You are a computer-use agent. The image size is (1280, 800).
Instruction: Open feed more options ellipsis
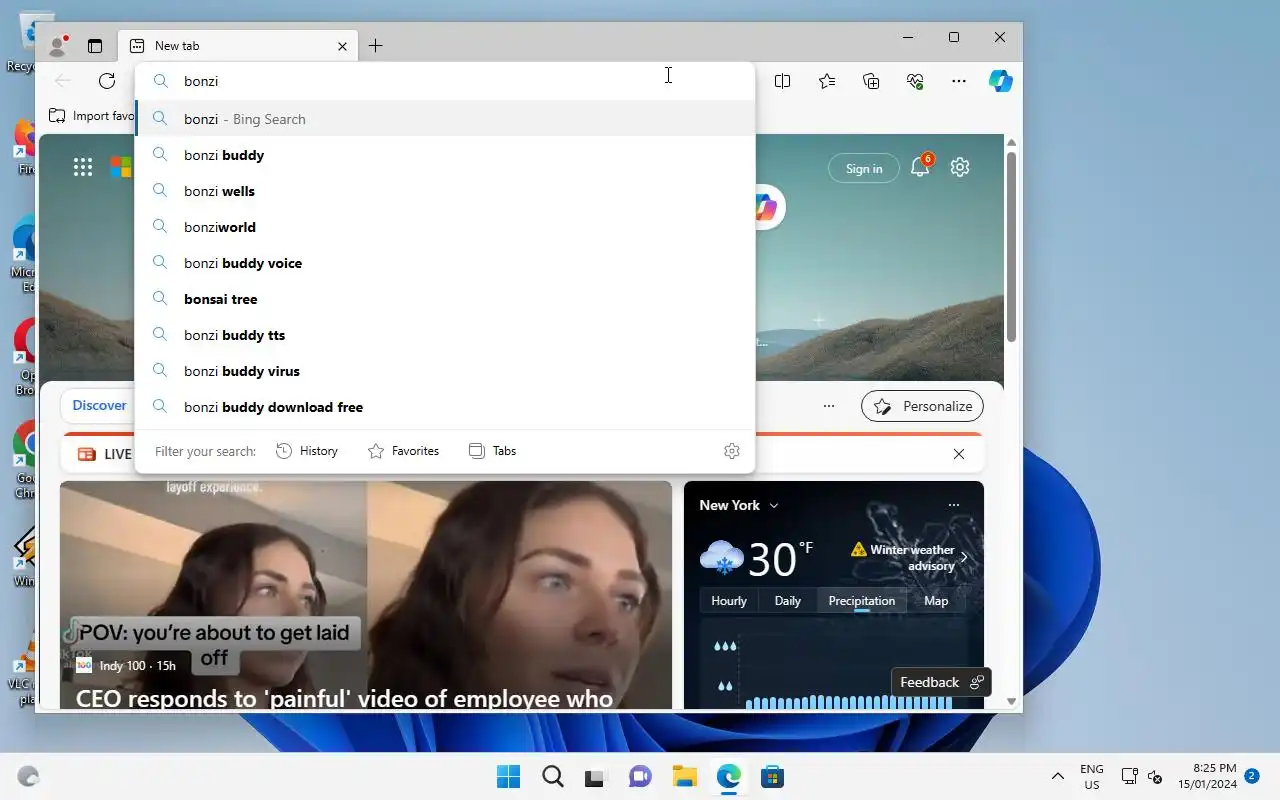(x=829, y=406)
